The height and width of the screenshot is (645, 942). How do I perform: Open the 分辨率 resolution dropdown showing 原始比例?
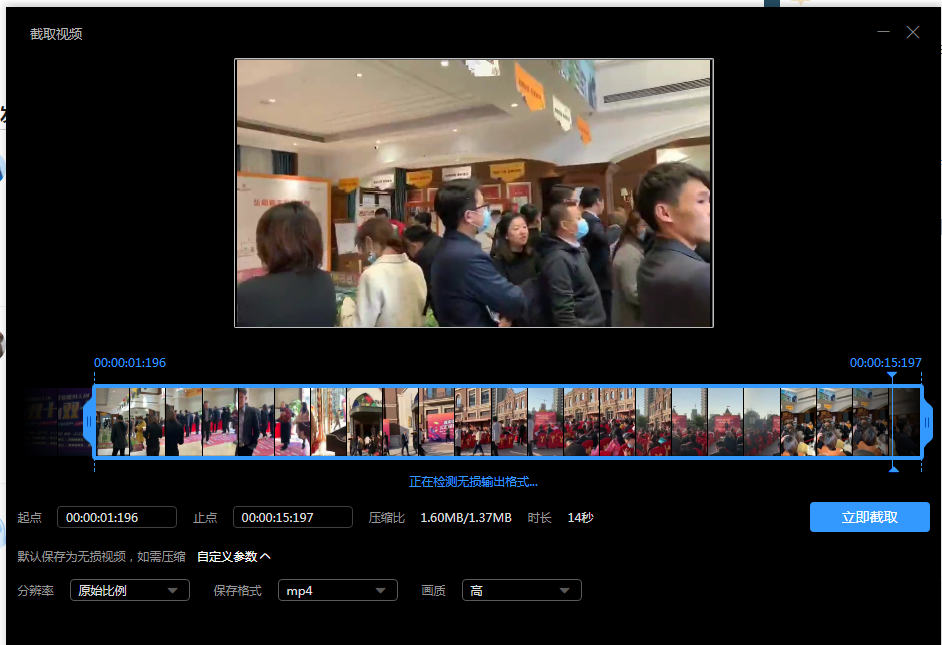click(127, 590)
